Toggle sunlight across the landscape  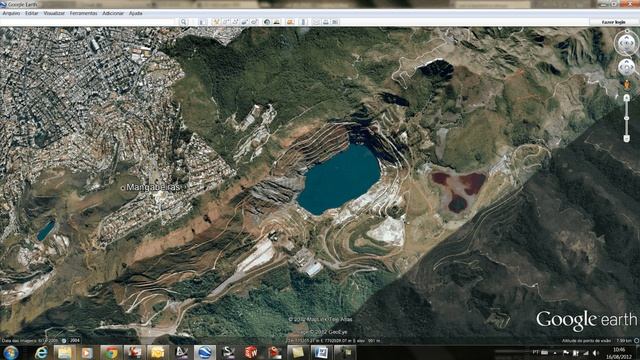pyautogui.click(x=277, y=22)
